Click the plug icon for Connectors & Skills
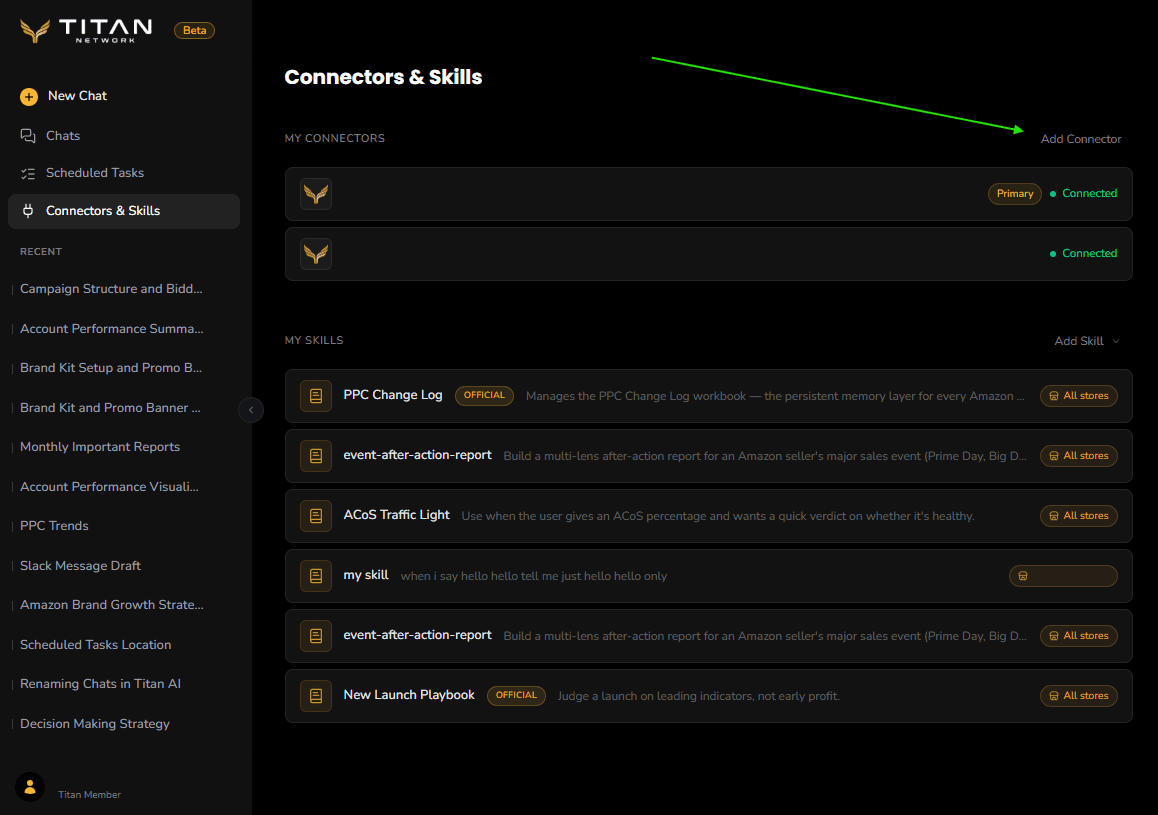Screen dimensions: 1158x815 click(28, 211)
